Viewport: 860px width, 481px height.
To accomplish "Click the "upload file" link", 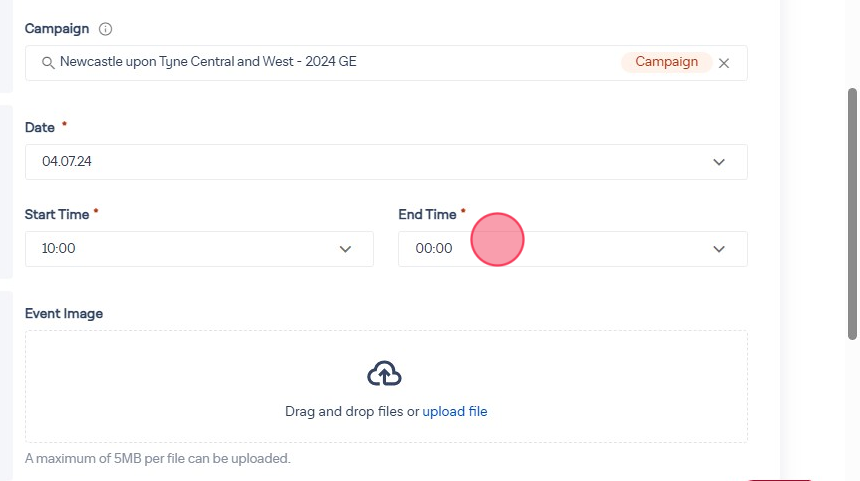I will click(454, 411).
